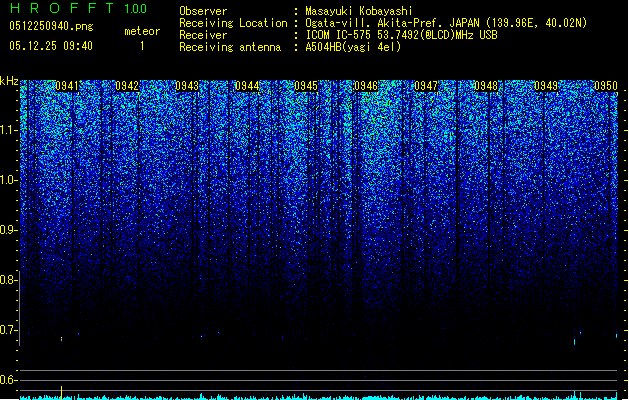Click the 0949 time marker
629x400 pixels.
point(546,86)
